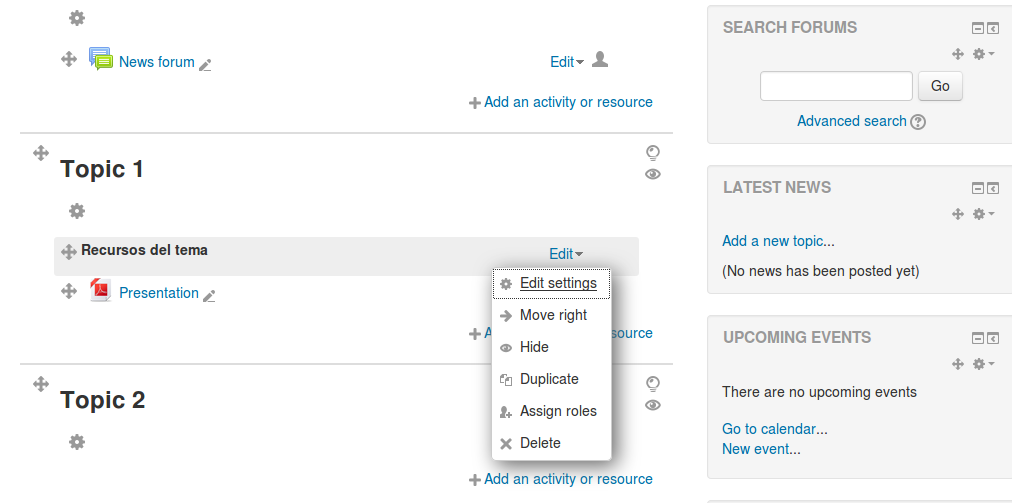Viewport: 1012px width, 503px height.
Task: Highlight Topic 1 with the lightbulb icon
Action: pos(653,152)
